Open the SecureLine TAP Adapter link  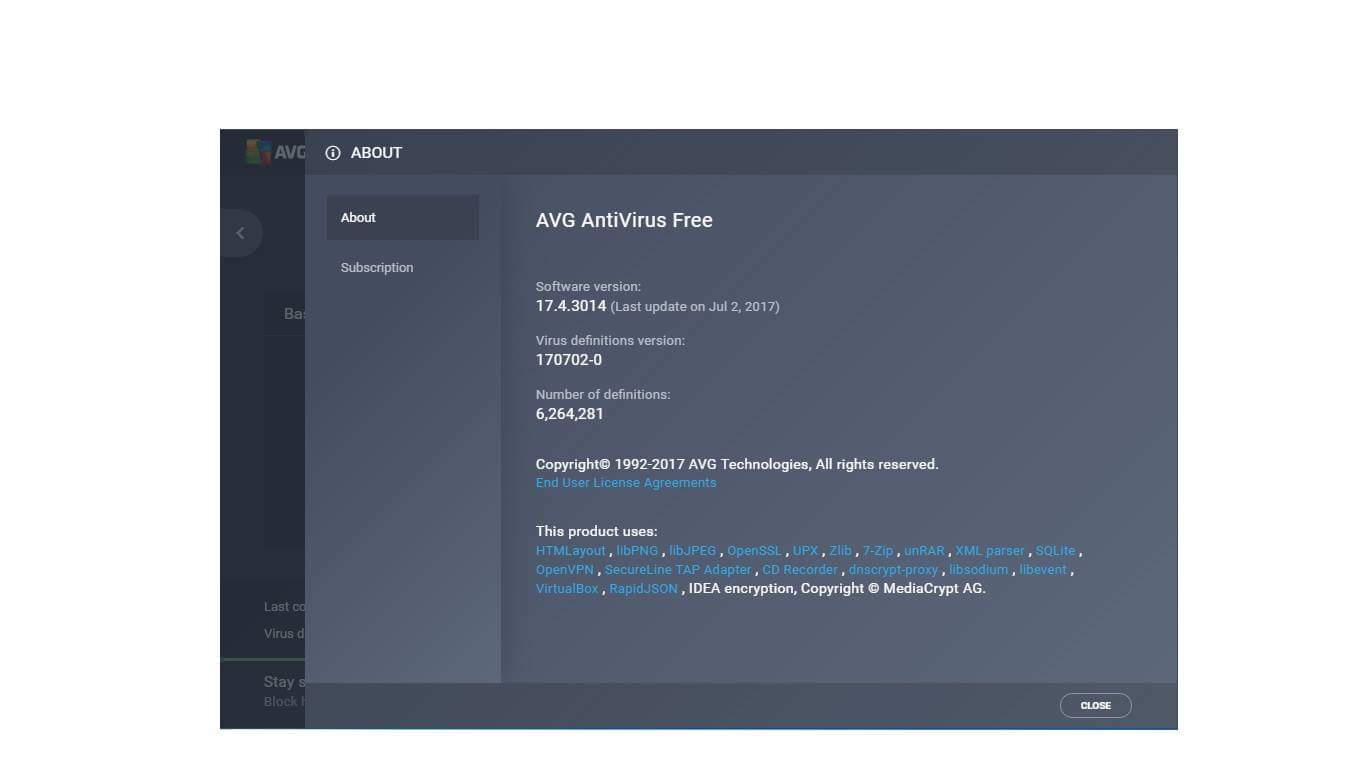(x=678, y=570)
